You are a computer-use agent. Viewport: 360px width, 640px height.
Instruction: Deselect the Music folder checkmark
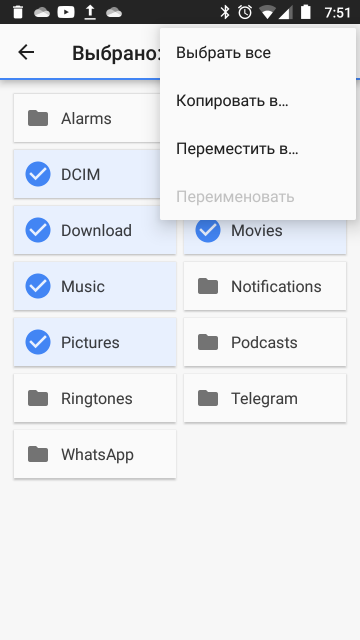(x=38, y=286)
